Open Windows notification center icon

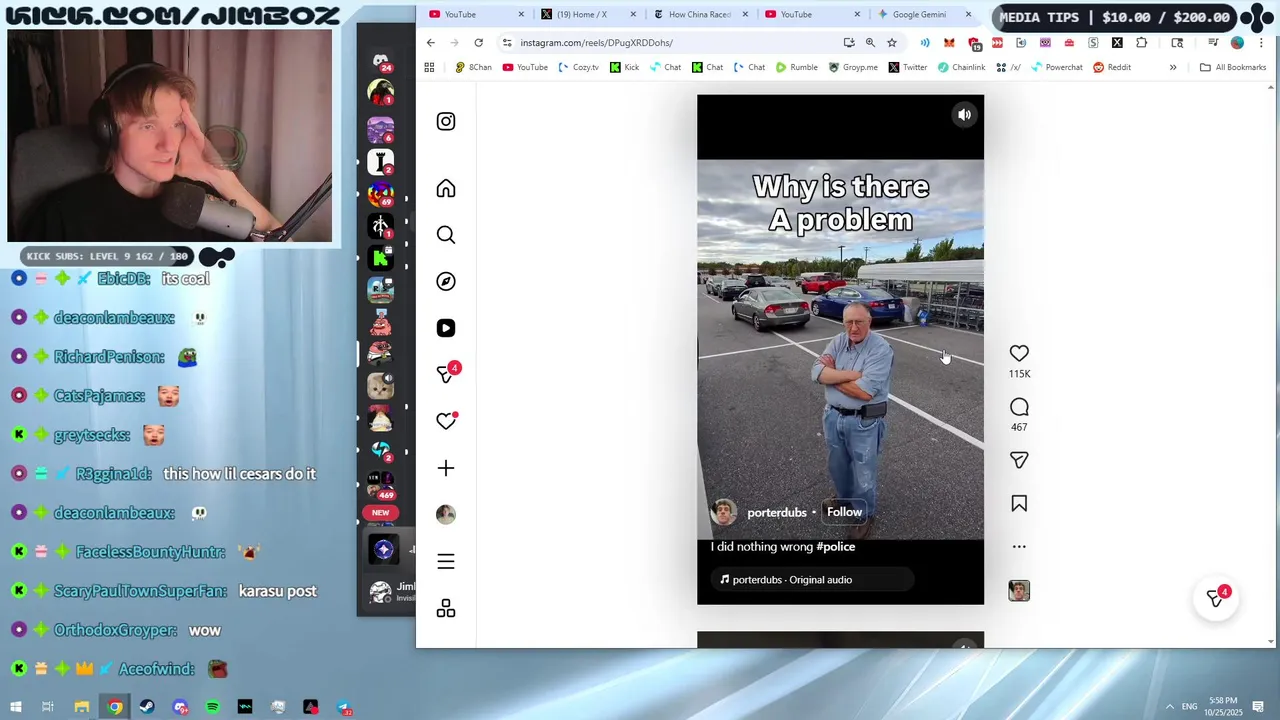[x=1258, y=707]
